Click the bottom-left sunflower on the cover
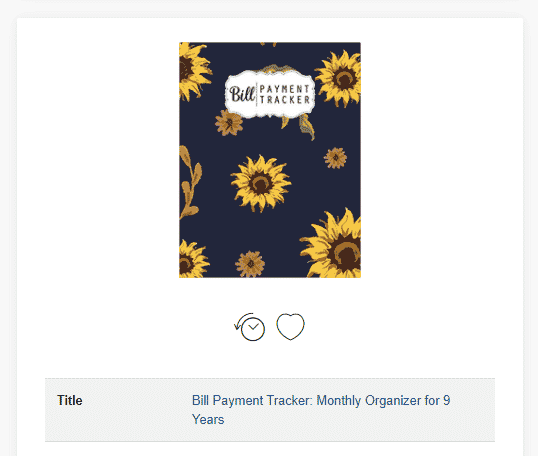Viewport: 538px width, 456px height. click(x=192, y=259)
